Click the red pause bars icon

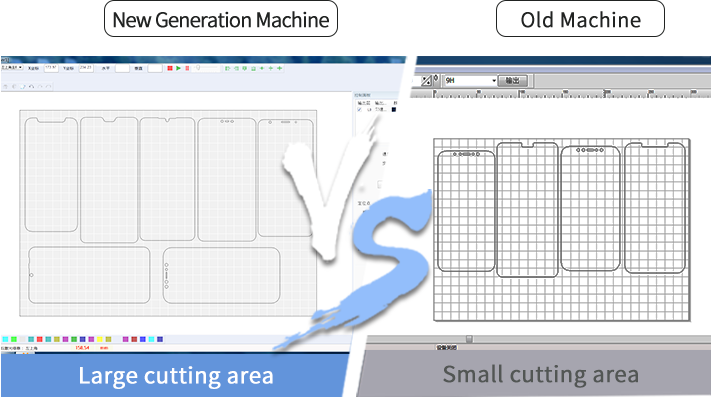click(x=187, y=68)
